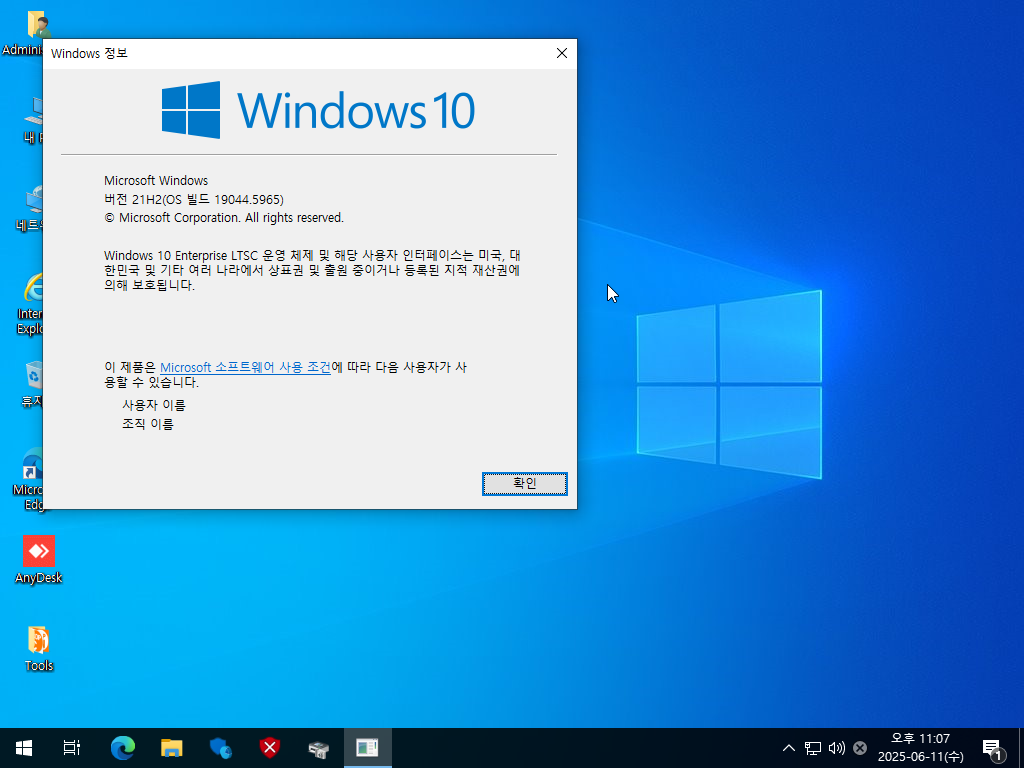Open the volume control tray icon

837,748
